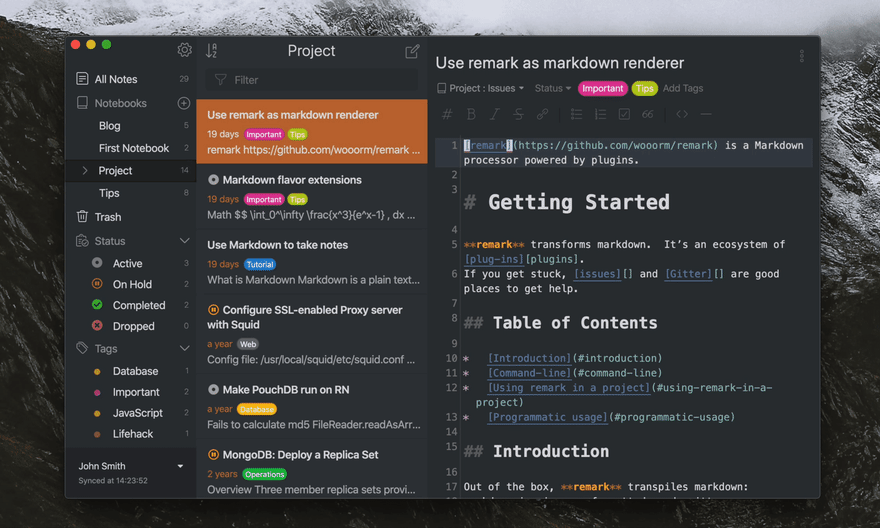Insert a task checkbox list
The width and height of the screenshot is (880, 528).
coord(624,114)
